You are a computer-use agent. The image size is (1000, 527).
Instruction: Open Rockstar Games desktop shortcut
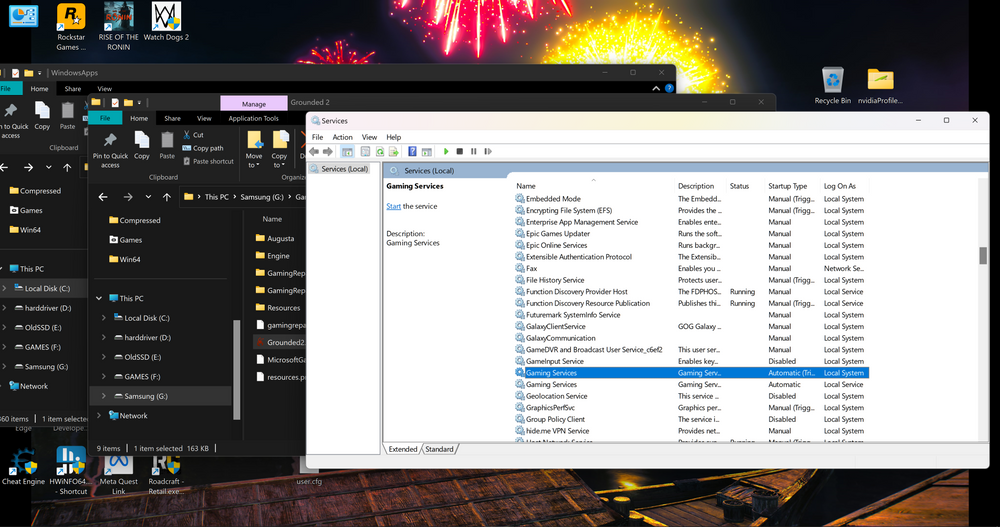[71, 27]
